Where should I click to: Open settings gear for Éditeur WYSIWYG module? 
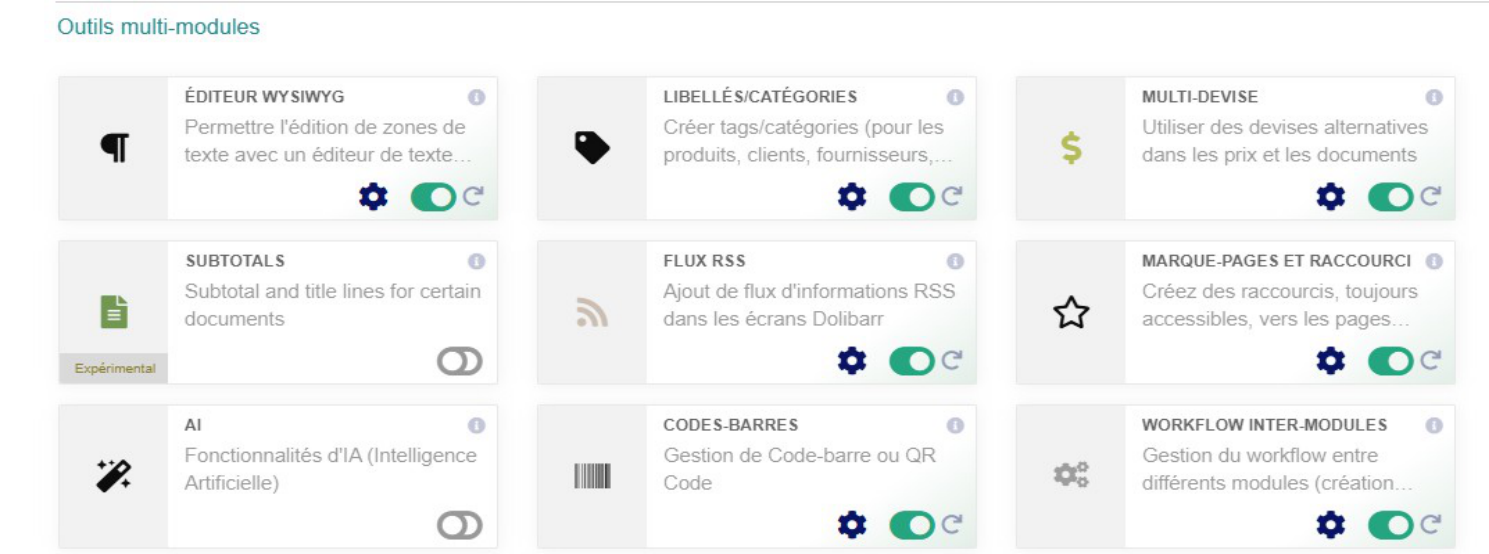click(373, 197)
